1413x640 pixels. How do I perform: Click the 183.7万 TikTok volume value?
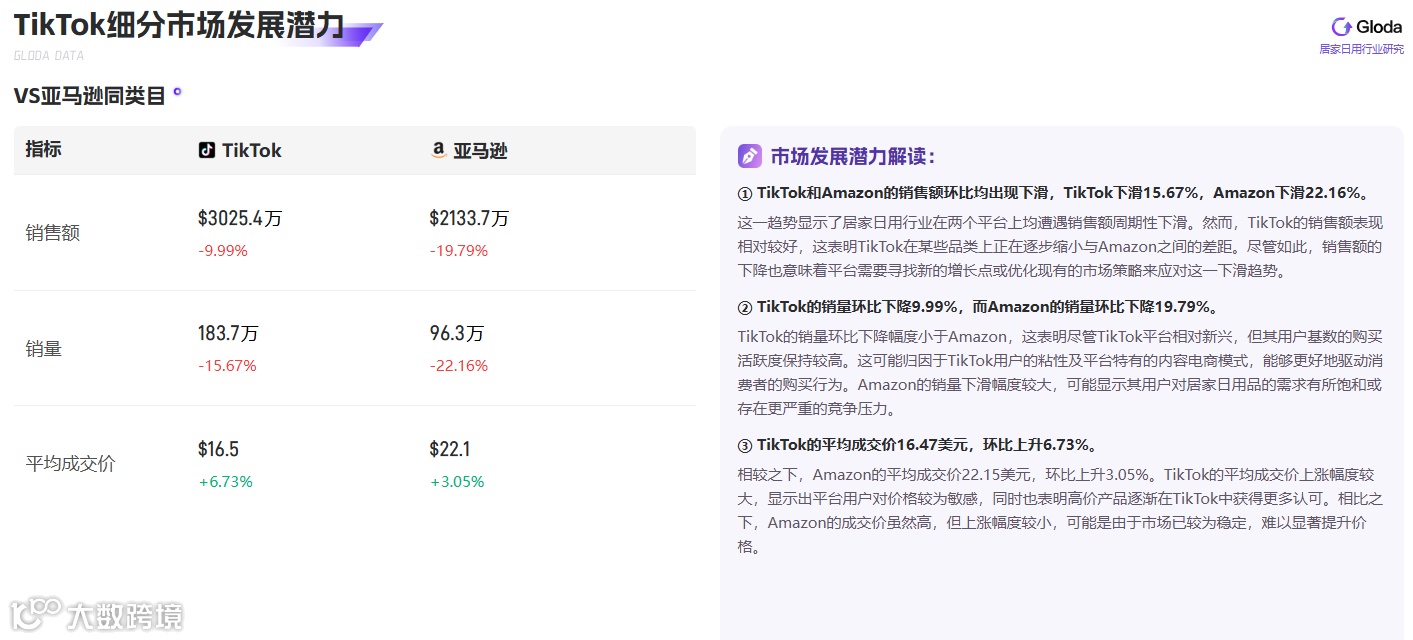[x=228, y=333]
